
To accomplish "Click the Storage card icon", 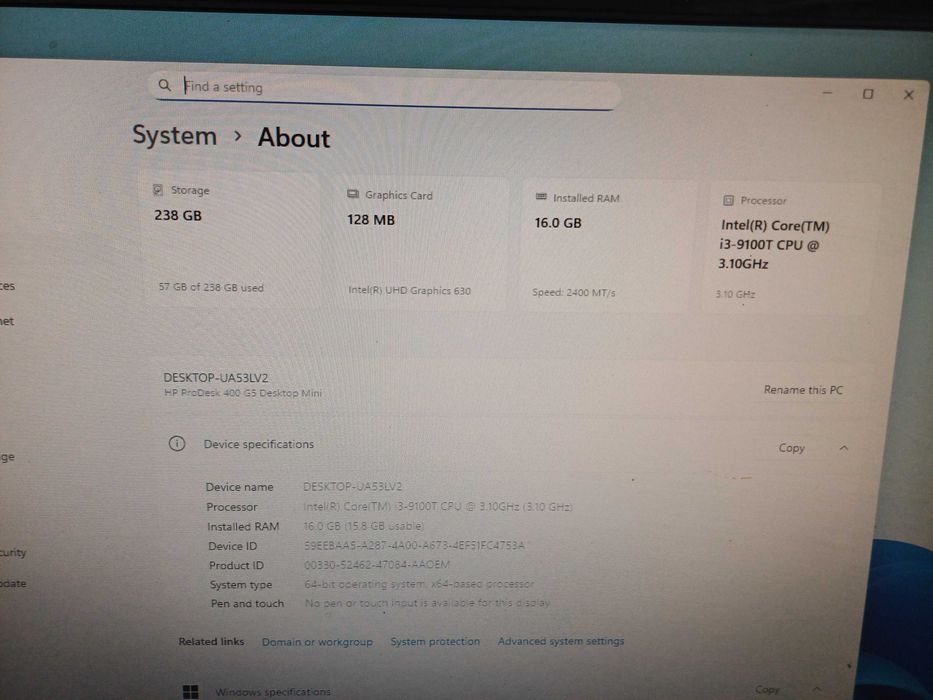I will coord(158,190).
